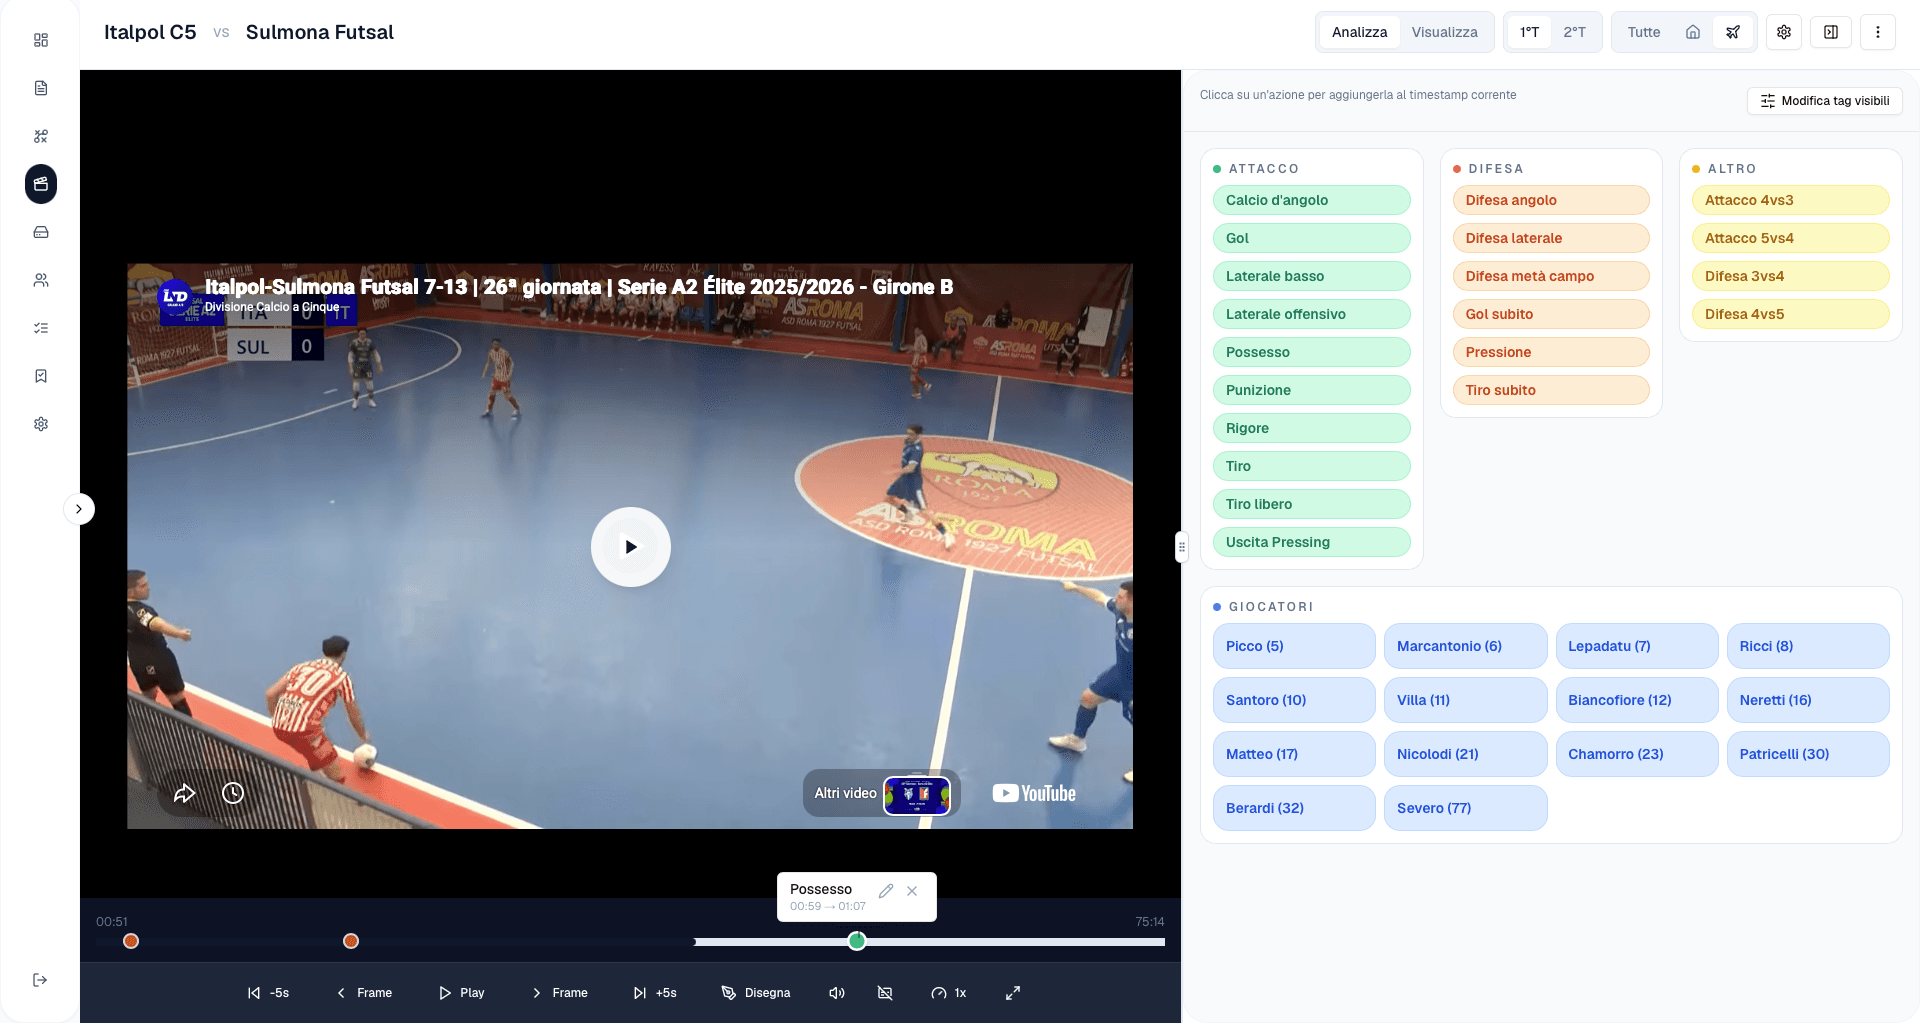Click the panel splitter handle
Screen dimensions: 1920x1023
(1181, 547)
